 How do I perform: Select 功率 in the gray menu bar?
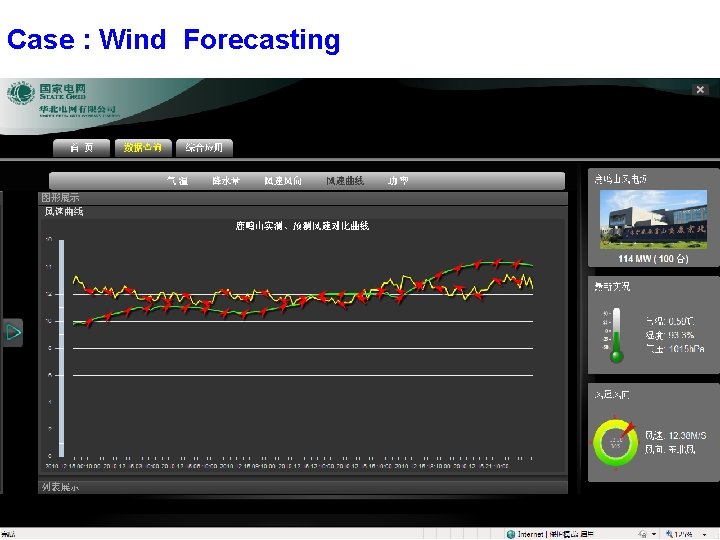tap(398, 181)
